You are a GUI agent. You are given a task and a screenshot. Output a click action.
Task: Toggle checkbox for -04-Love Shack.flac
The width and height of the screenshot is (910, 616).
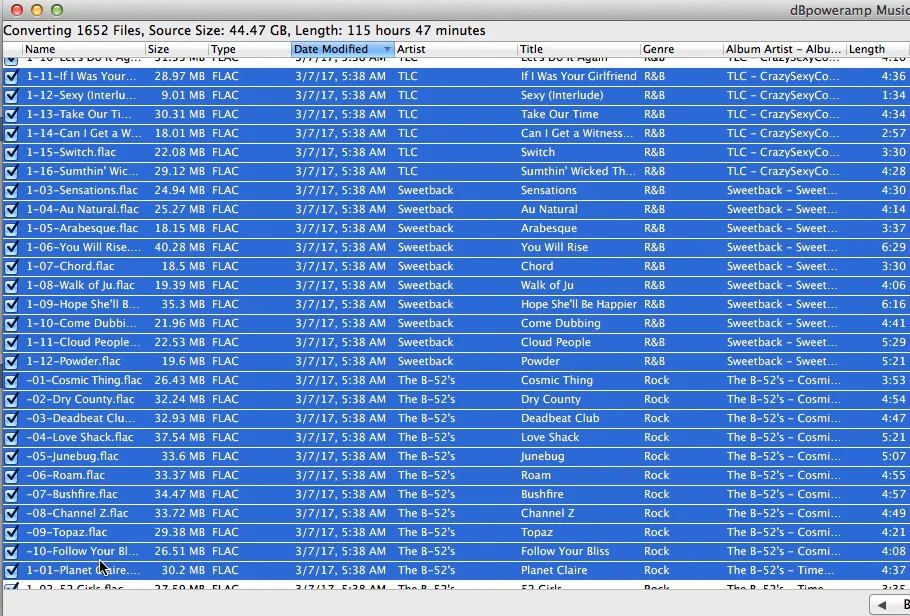pyautogui.click(x=11, y=438)
